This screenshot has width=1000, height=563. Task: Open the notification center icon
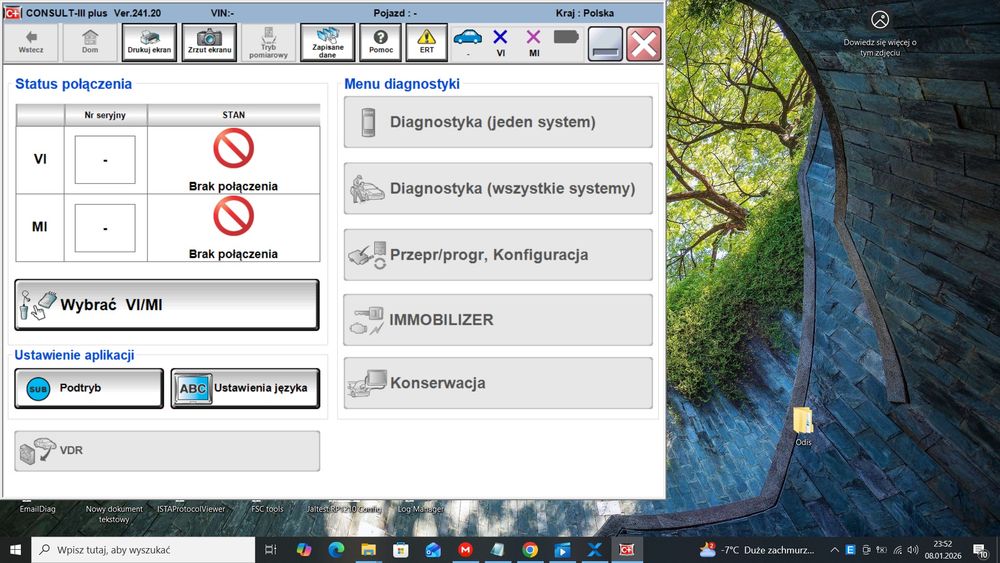tap(980, 550)
